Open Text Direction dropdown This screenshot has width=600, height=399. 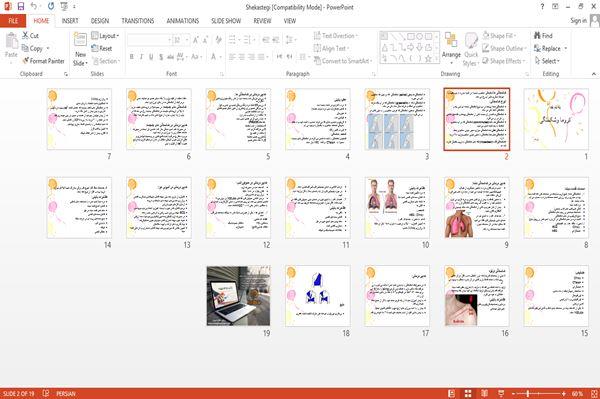336,36
